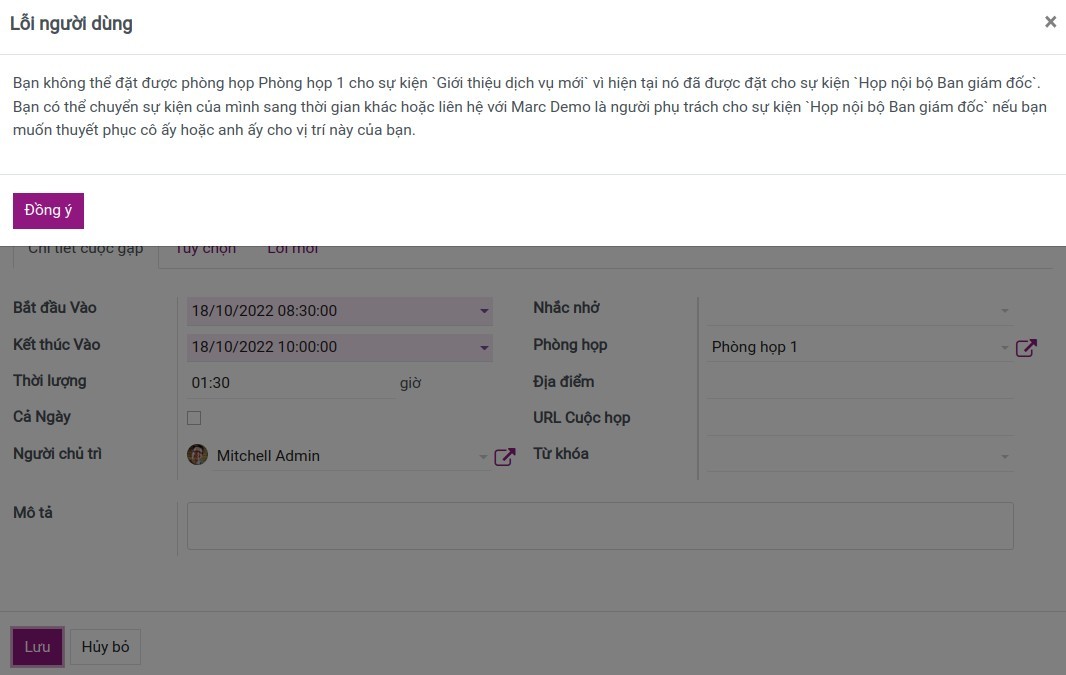This screenshot has width=1066, height=675.
Task: Open the Kết thúc Vào date picker arrow
Action: (x=485, y=348)
